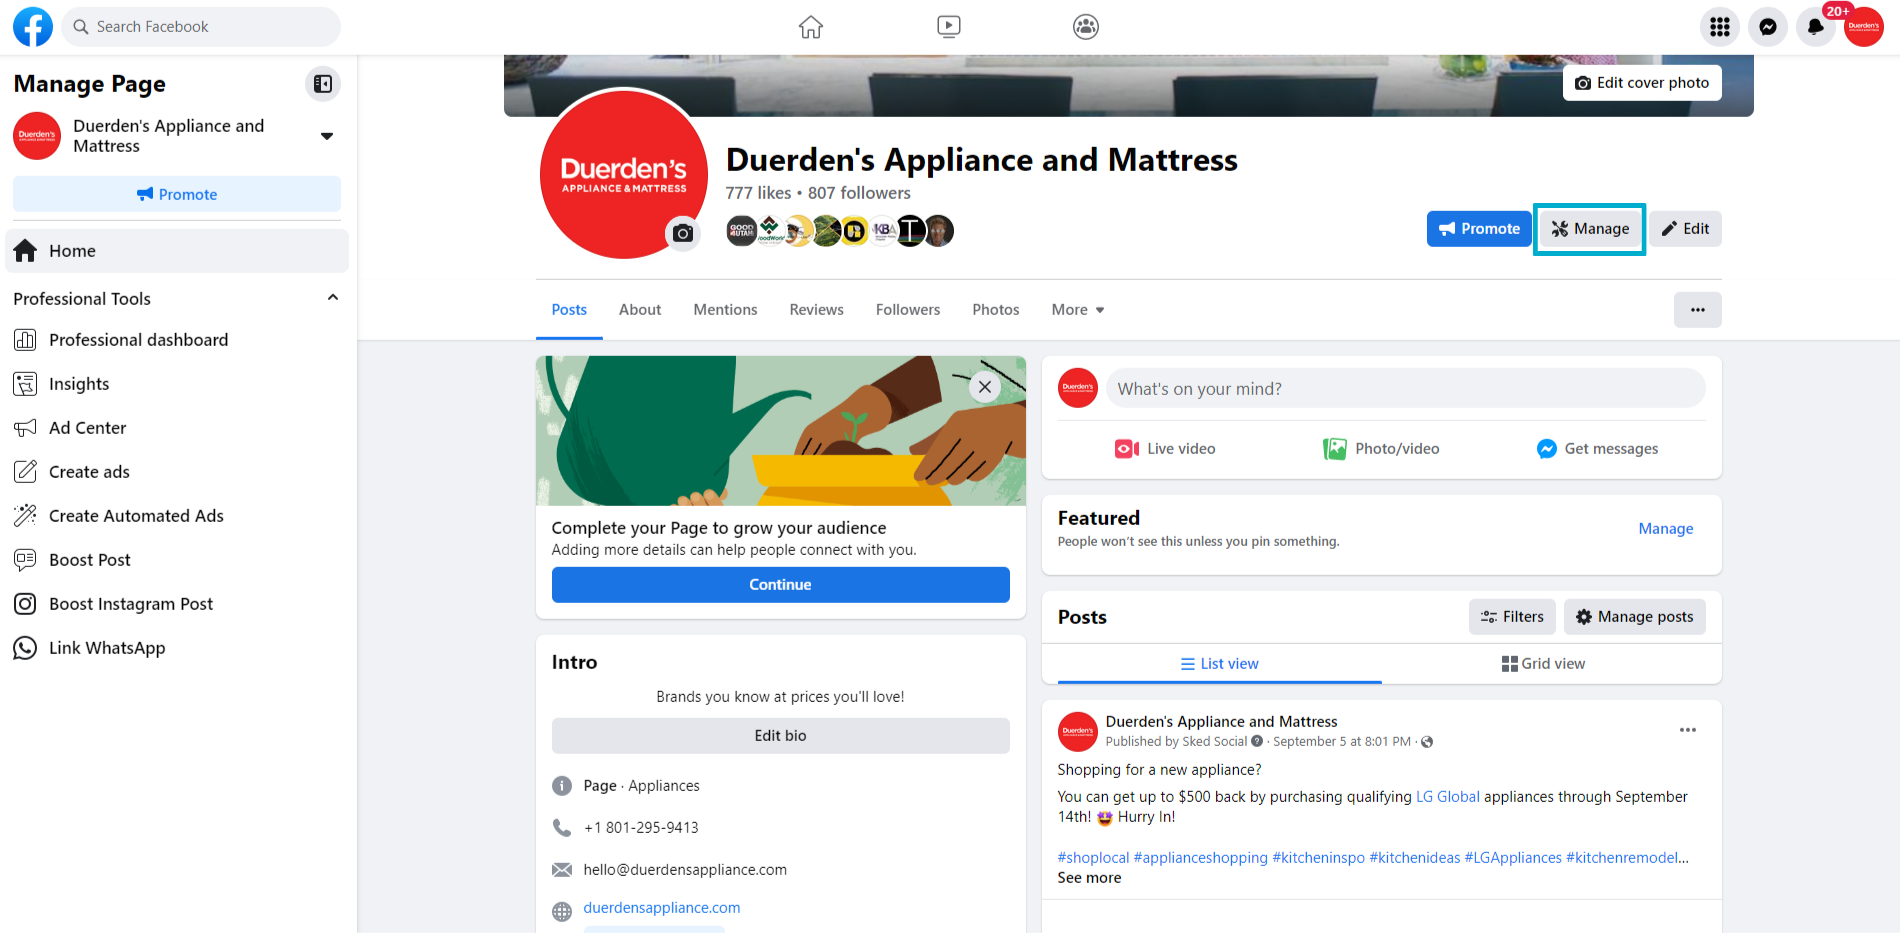
Task: Click Continue to complete your Page
Action: 781,585
